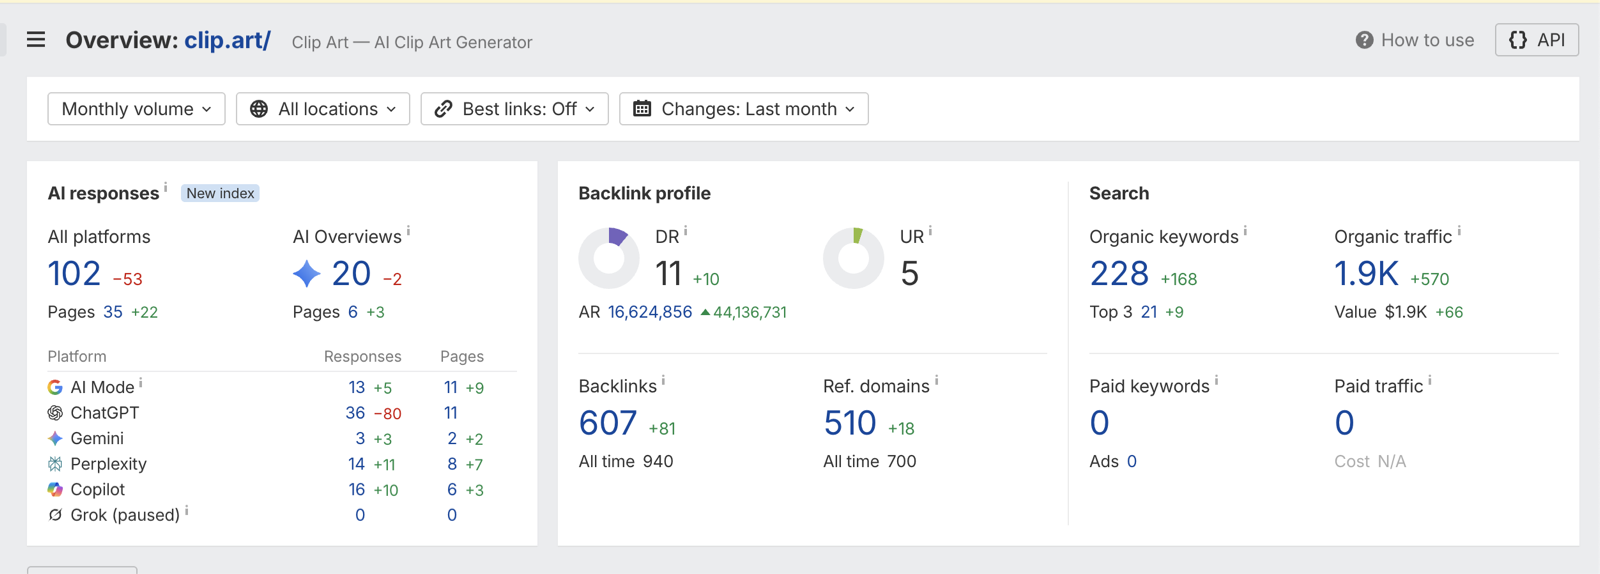
Task: Open the Organic keywords value 228
Action: tap(1119, 274)
